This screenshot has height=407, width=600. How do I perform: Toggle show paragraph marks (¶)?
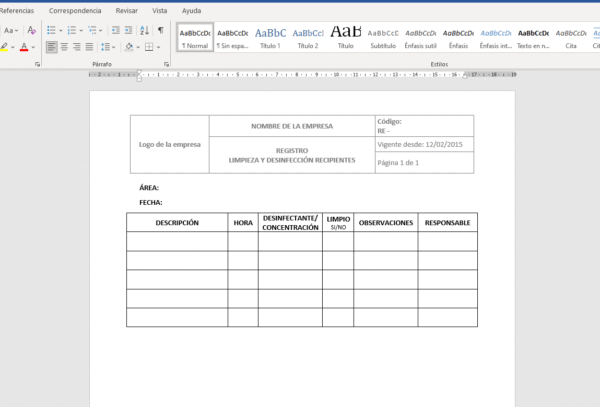(161, 30)
